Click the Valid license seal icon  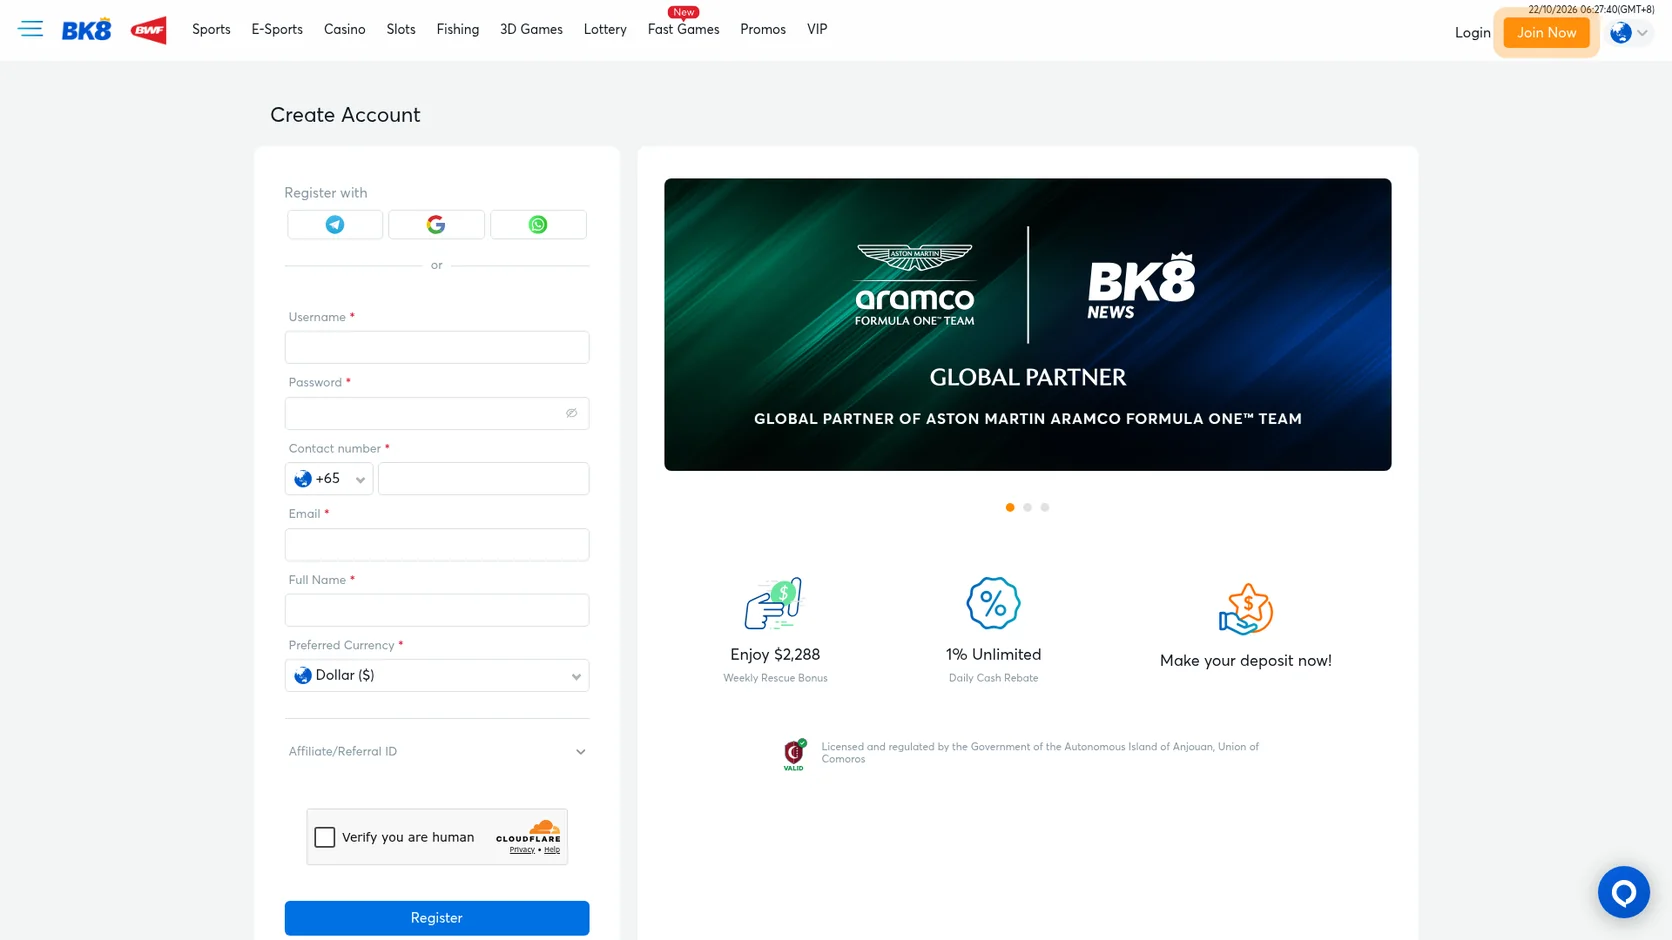tap(794, 755)
